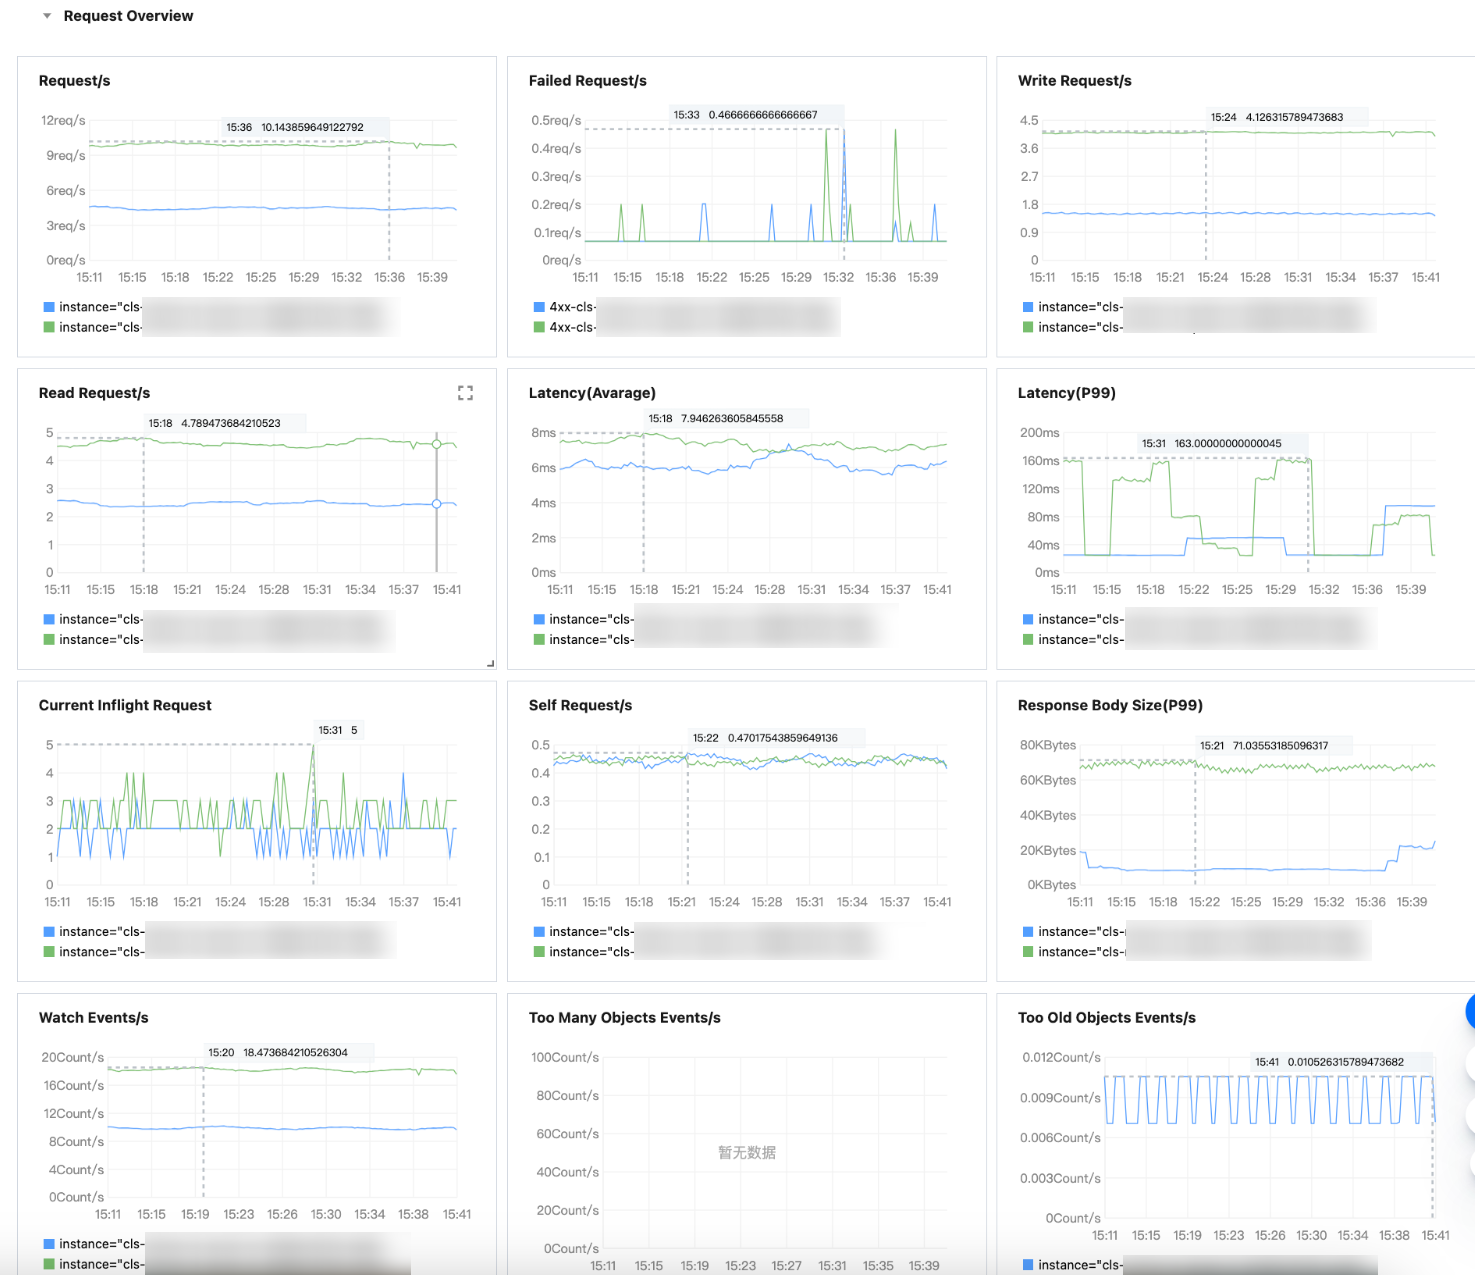Select green data point marker on Read Request/s
1475x1275 pixels.
(x=436, y=444)
